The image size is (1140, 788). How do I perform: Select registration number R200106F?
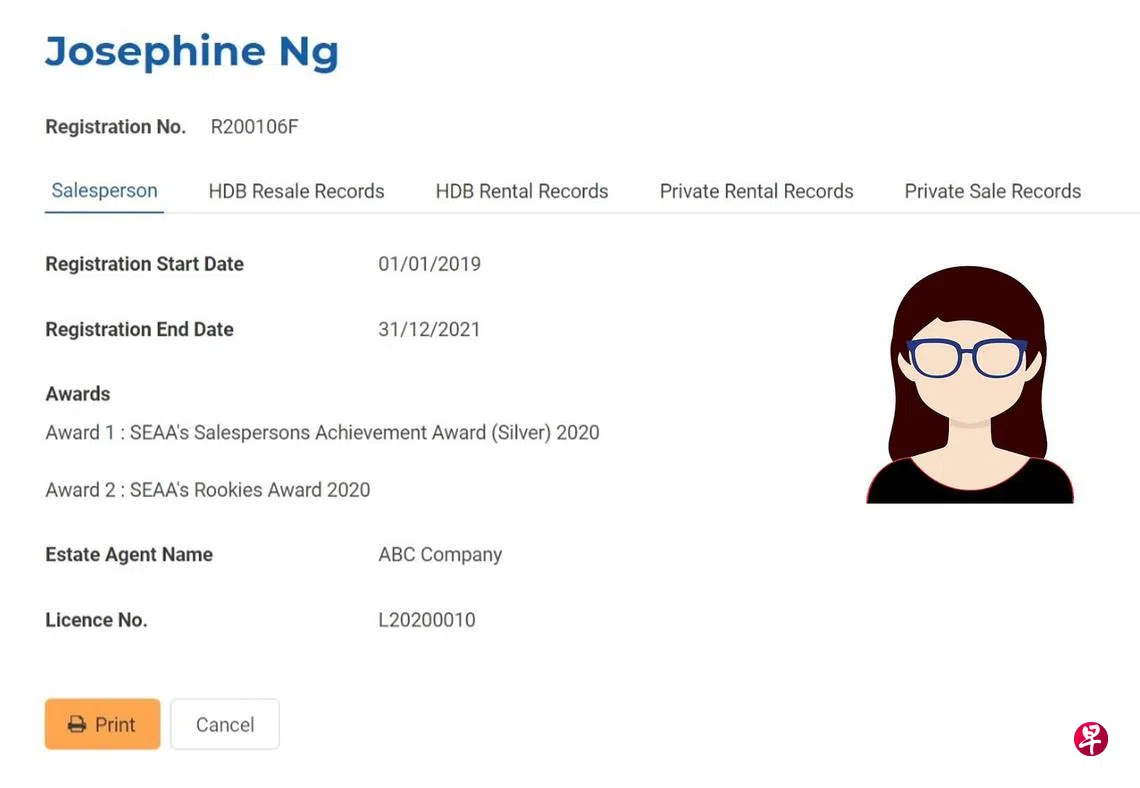[x=254, y=127]
